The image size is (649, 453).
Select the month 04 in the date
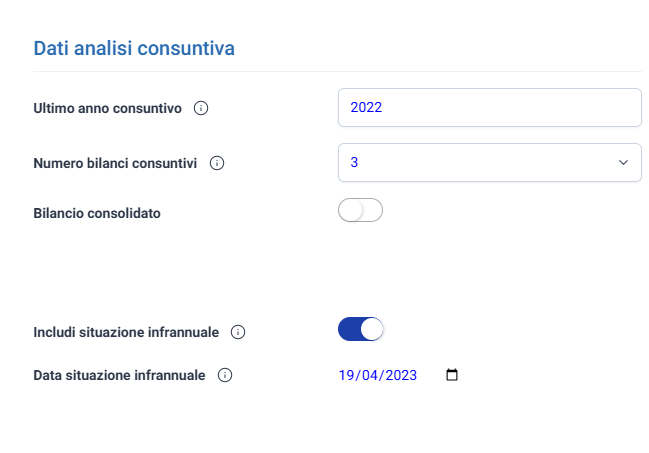[x=370, y=375]
